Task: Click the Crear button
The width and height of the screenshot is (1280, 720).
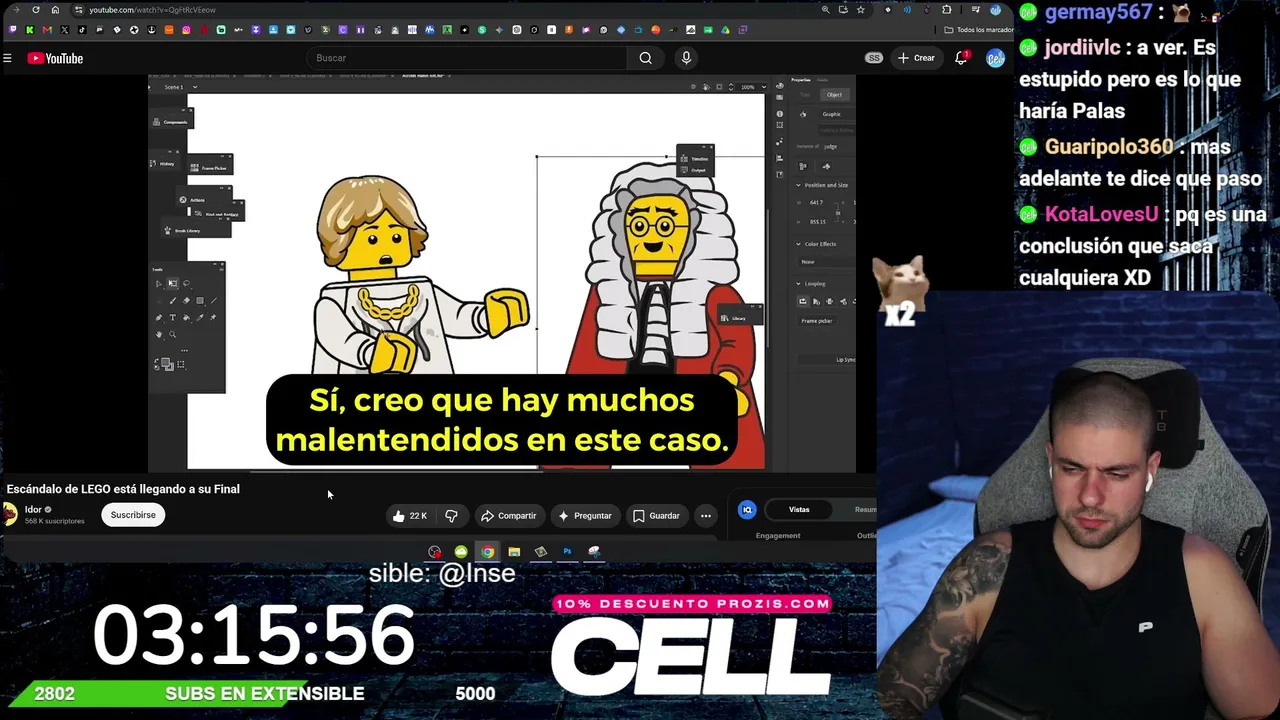Action: point(916,58)
